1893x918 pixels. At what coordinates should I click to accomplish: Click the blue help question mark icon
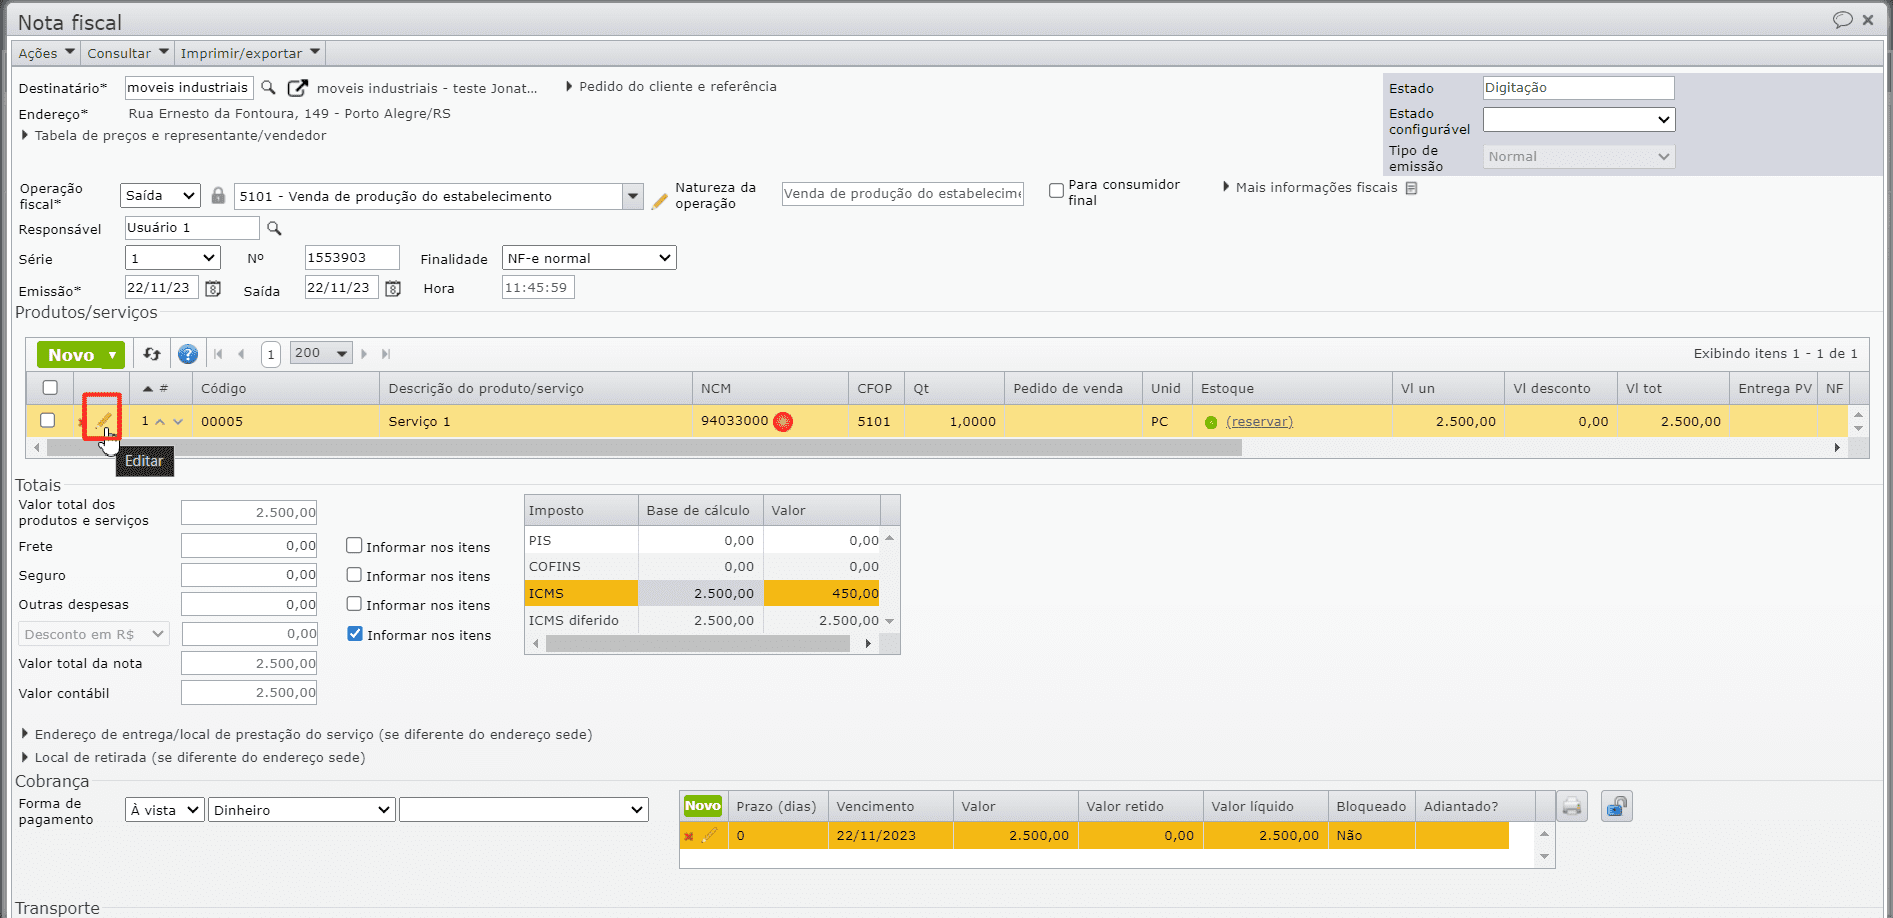click(188, 354)
